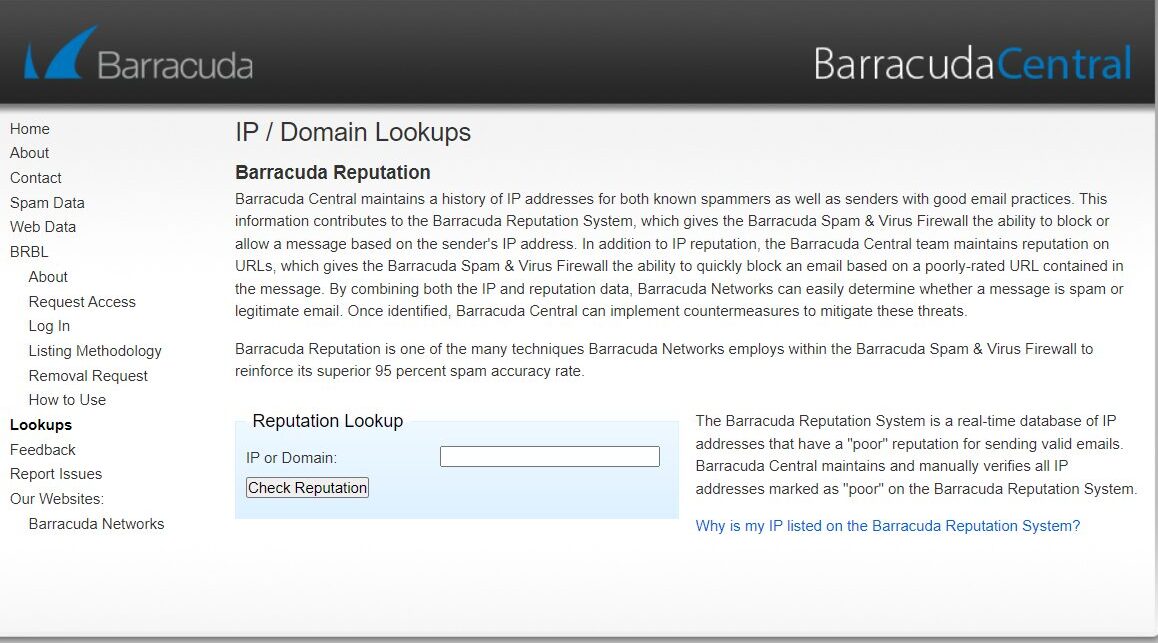Click the Barracuda logo icon

(x=61, y=54)
